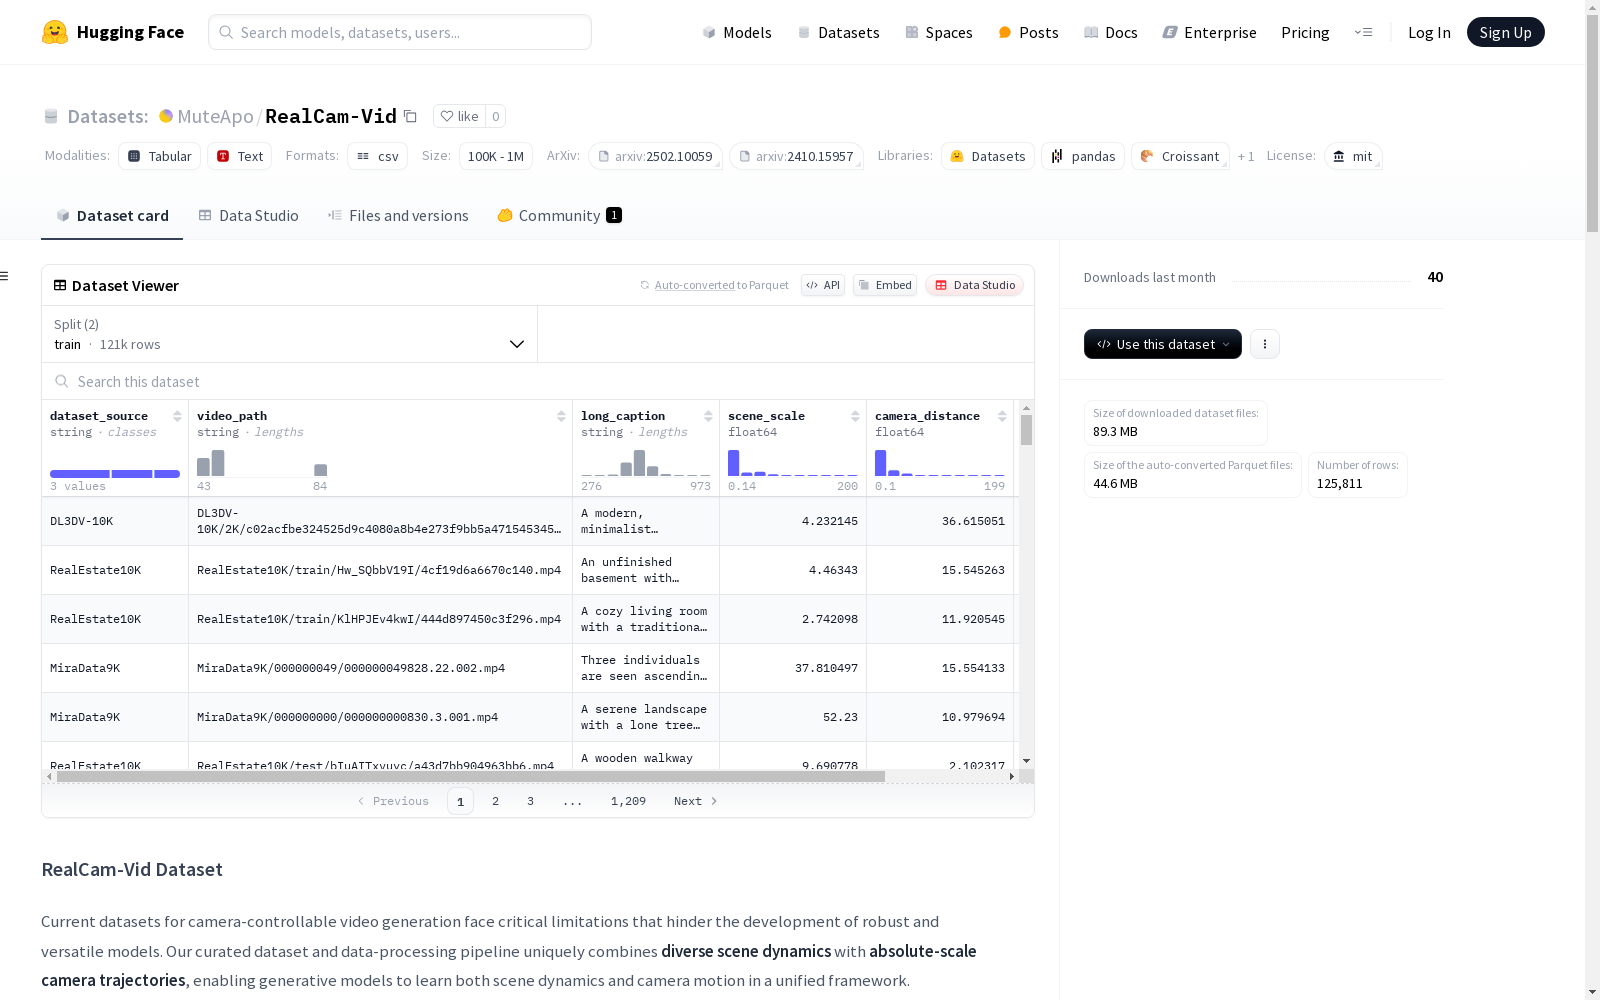1600x1000 pixels.
Task: Select the Croissant library tag
Action: click(x=1180, y=156)
